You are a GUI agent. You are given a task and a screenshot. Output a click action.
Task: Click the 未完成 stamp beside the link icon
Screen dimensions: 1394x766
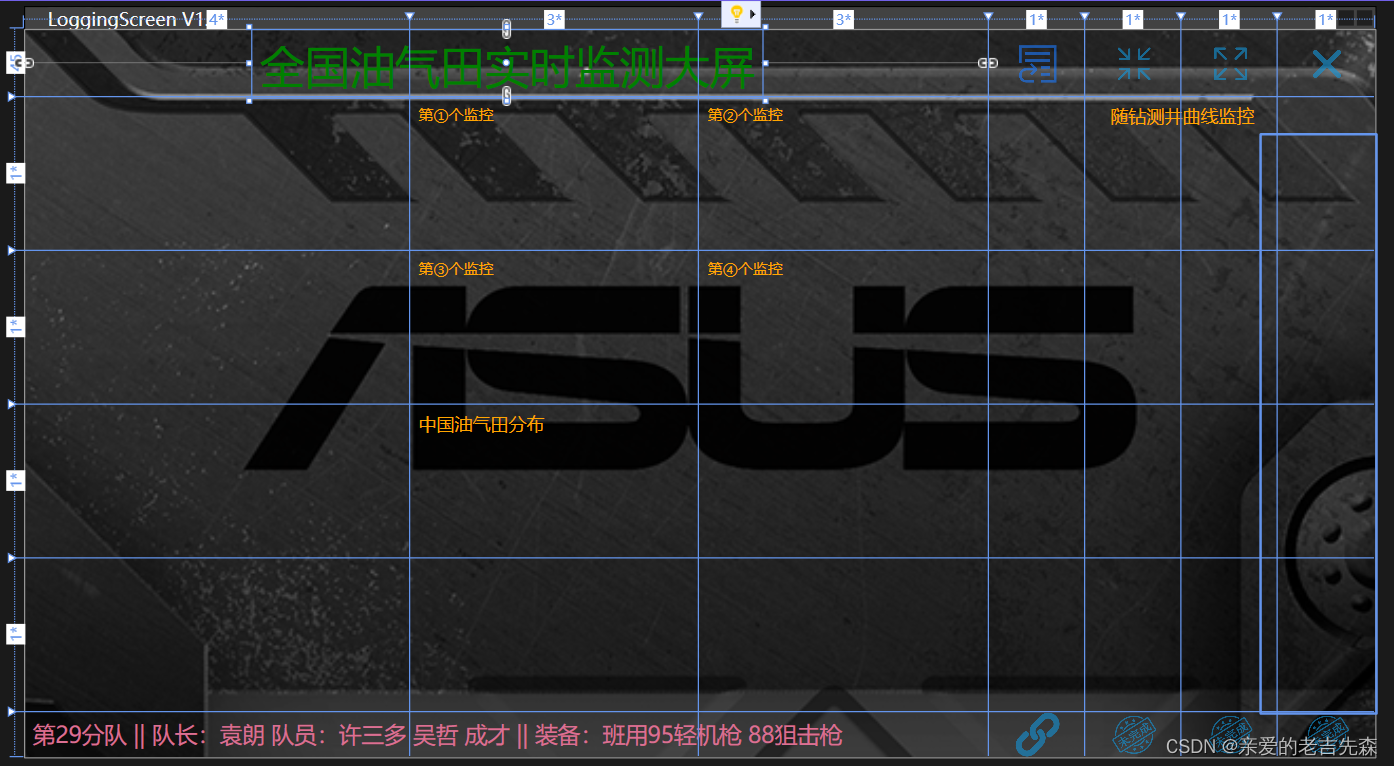(1133, 736)
